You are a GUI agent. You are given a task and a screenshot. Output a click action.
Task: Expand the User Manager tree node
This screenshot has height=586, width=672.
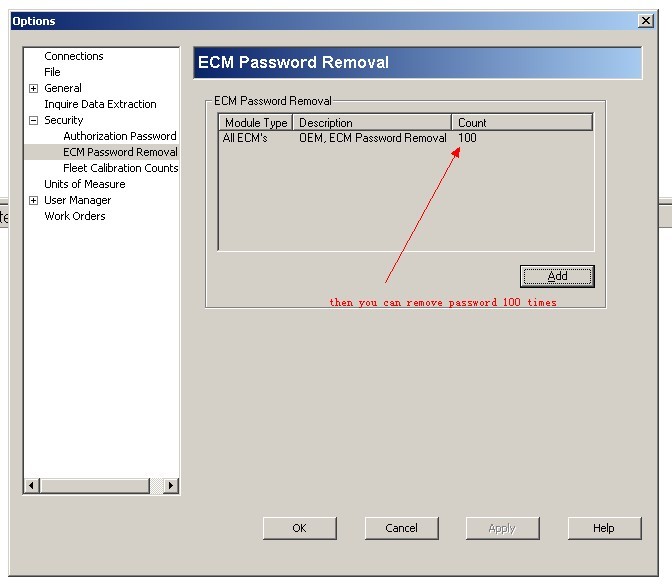[x=34, y=200]
